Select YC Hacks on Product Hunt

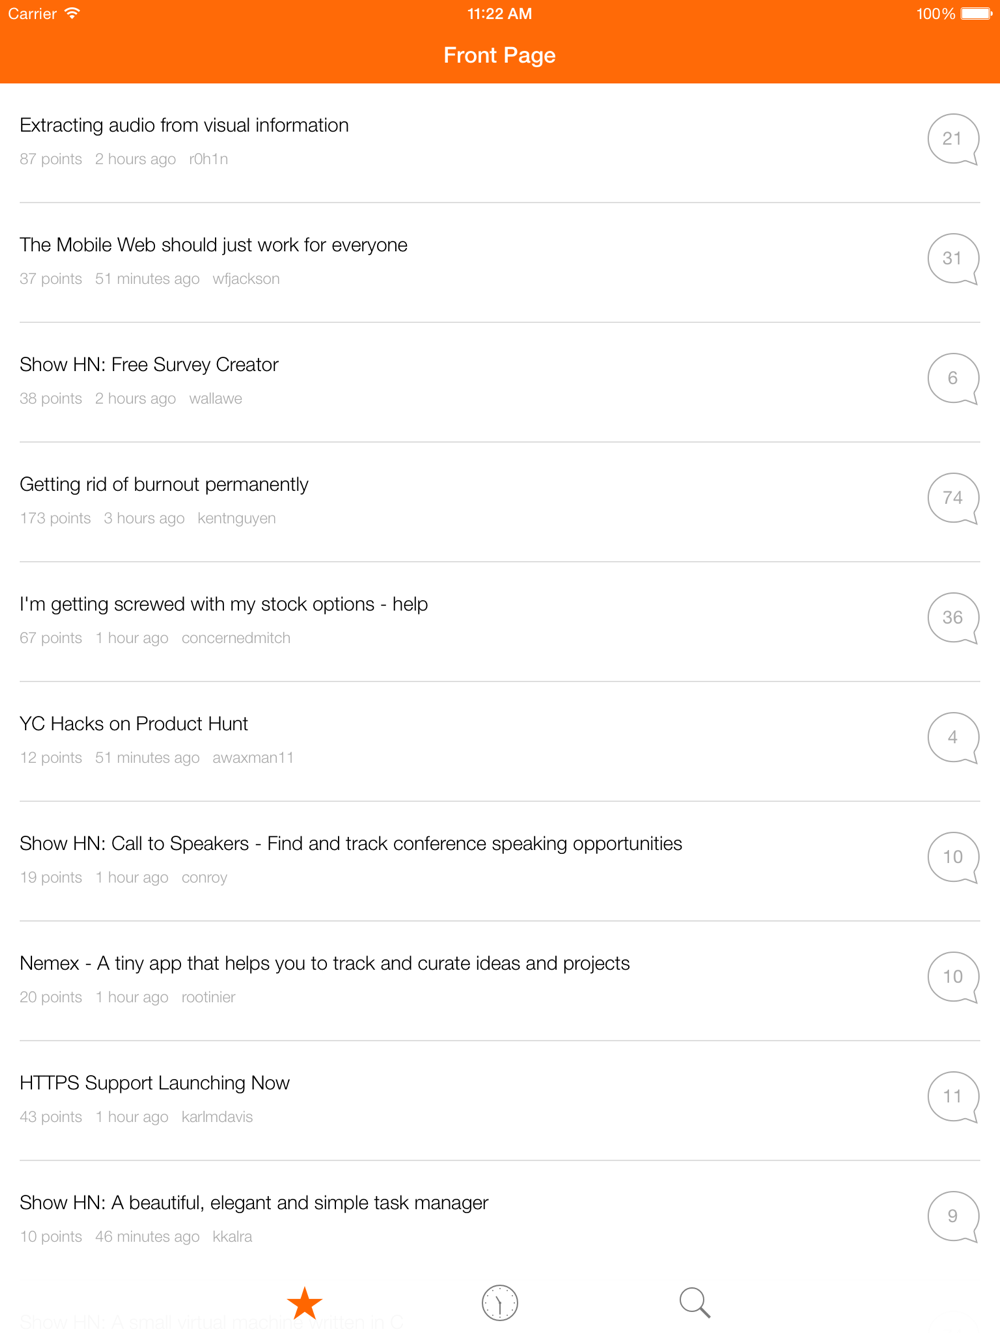coord(134,724)
